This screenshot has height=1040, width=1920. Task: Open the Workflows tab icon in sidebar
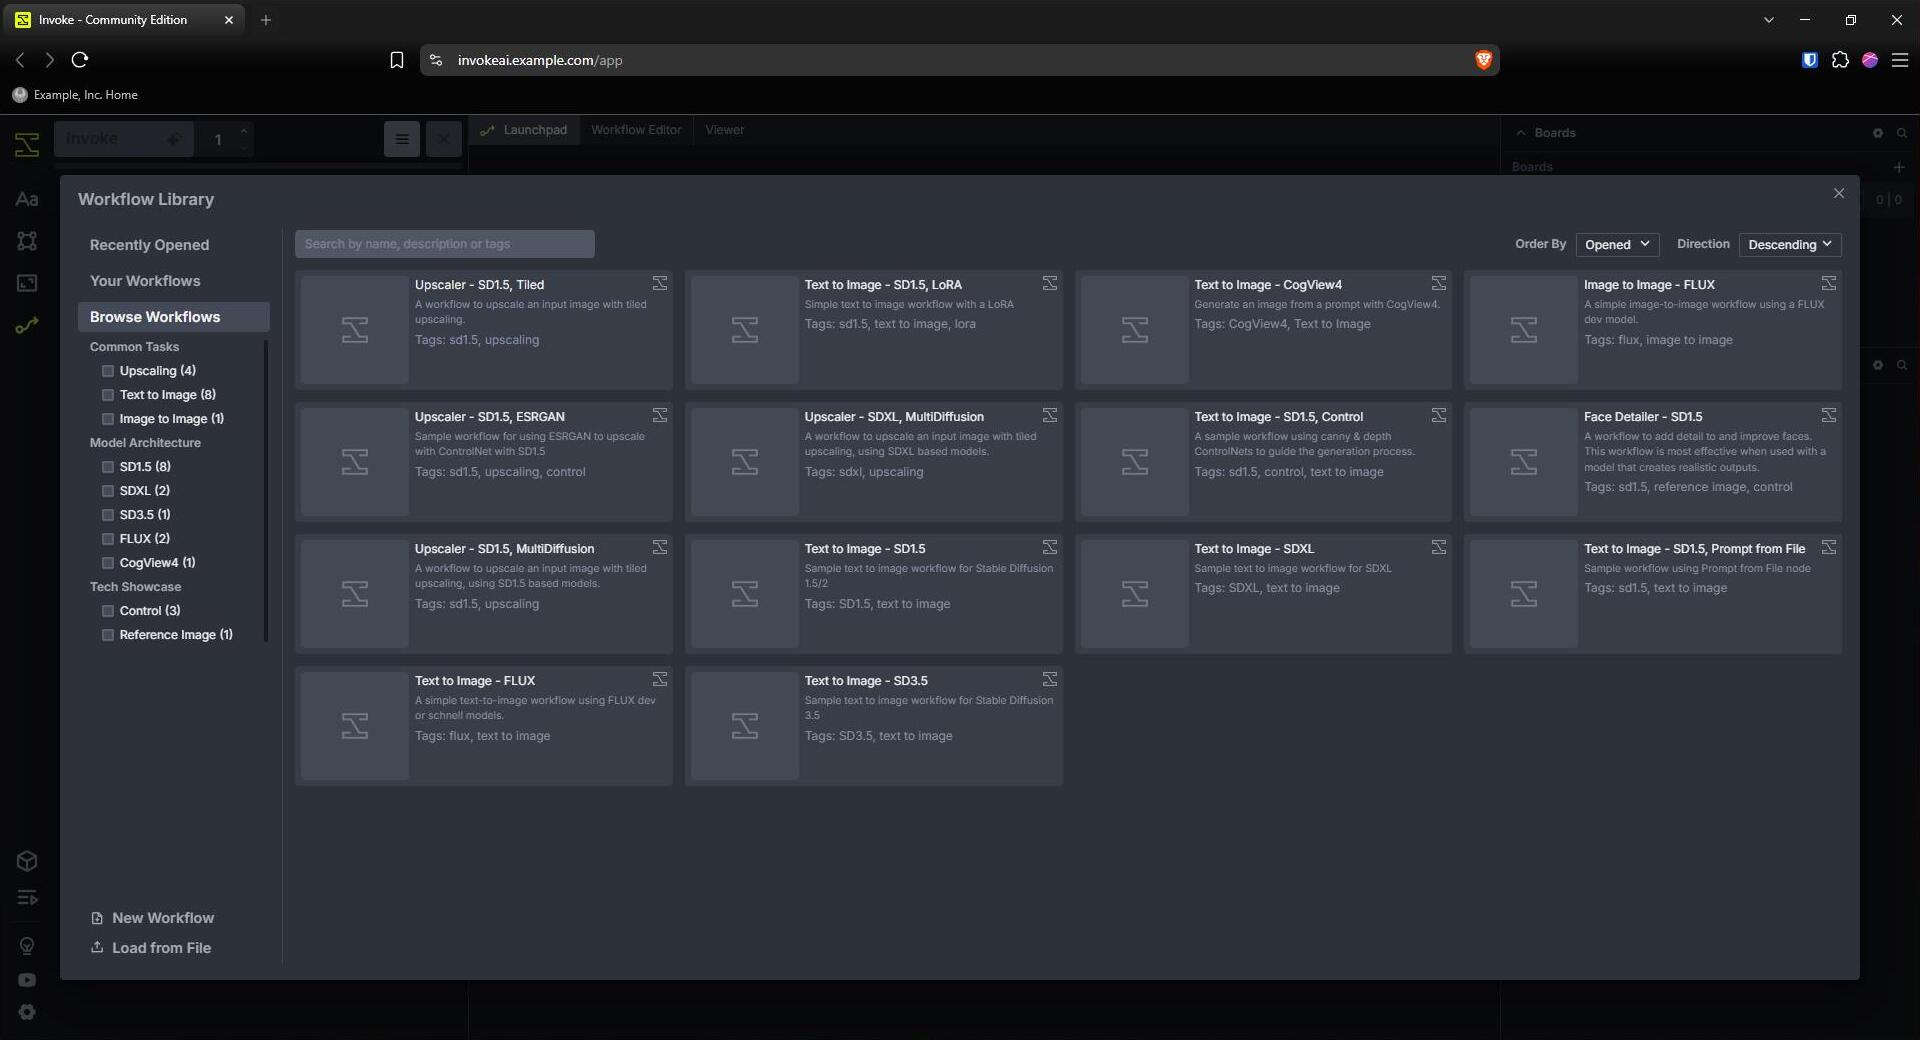pyautogui.click(x=27, y=325)
